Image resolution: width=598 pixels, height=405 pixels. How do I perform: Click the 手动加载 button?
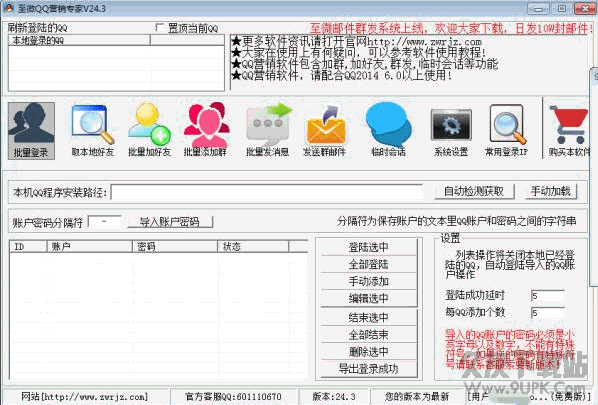click(551, 191)
